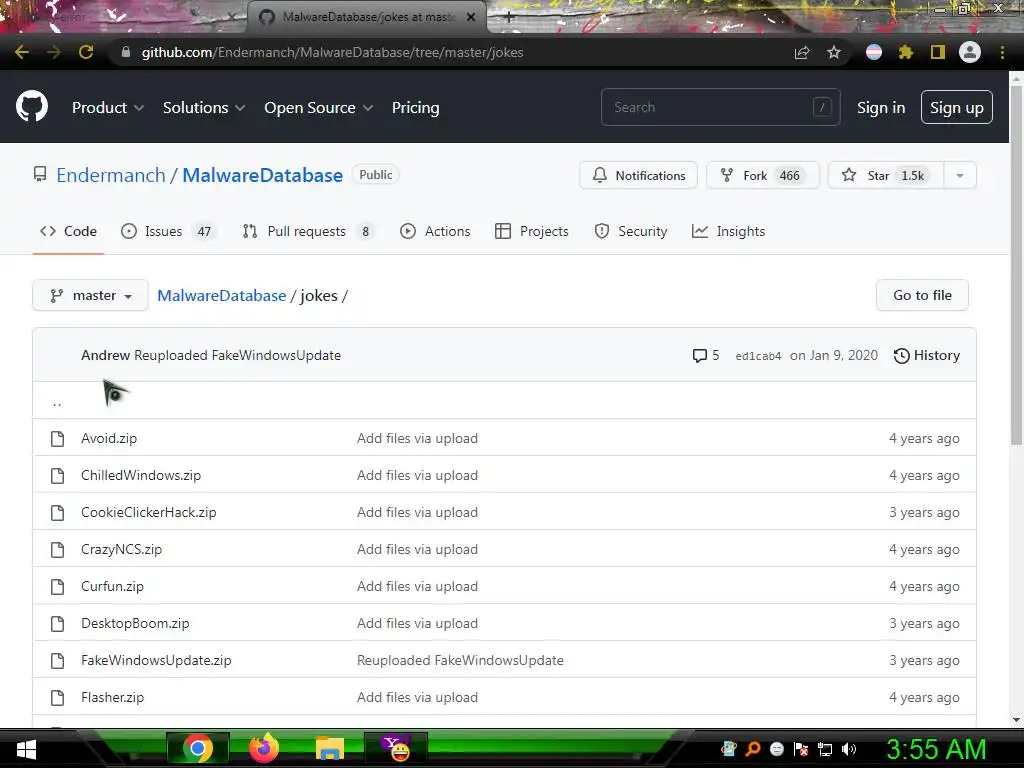Click the file icon beside Avoid.zip

tap(57, 438)
